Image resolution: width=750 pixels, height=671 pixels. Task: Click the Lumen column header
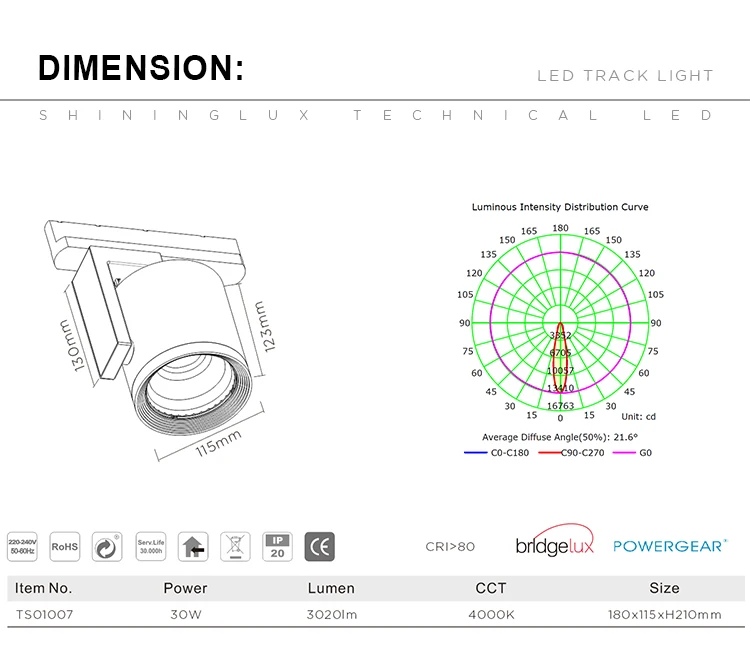(x=331, y=588)
